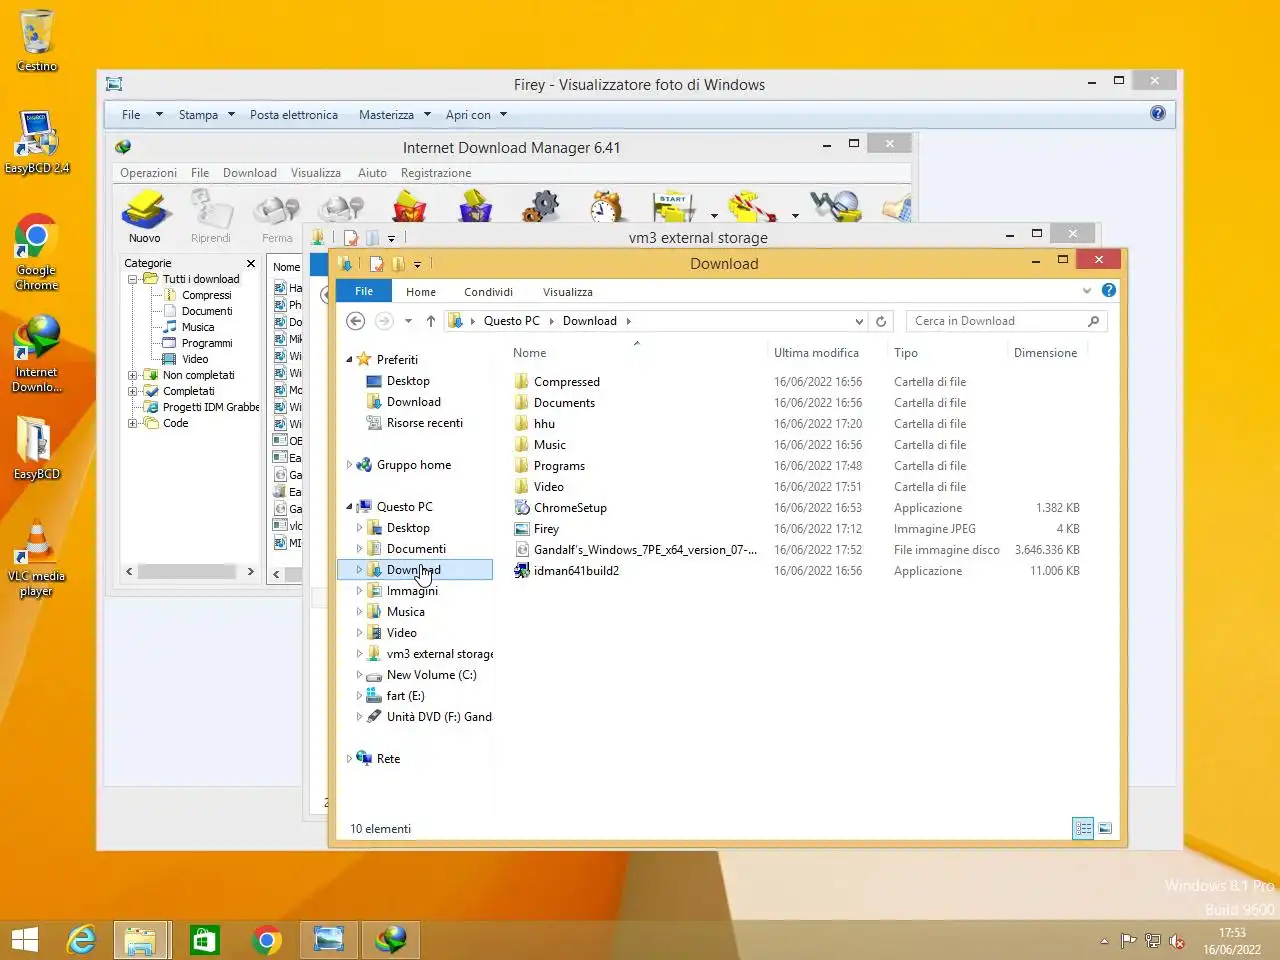The image size is (1280, 960).
Task: Click the Windows Store taskbar icon
Action: coord(204,940)
